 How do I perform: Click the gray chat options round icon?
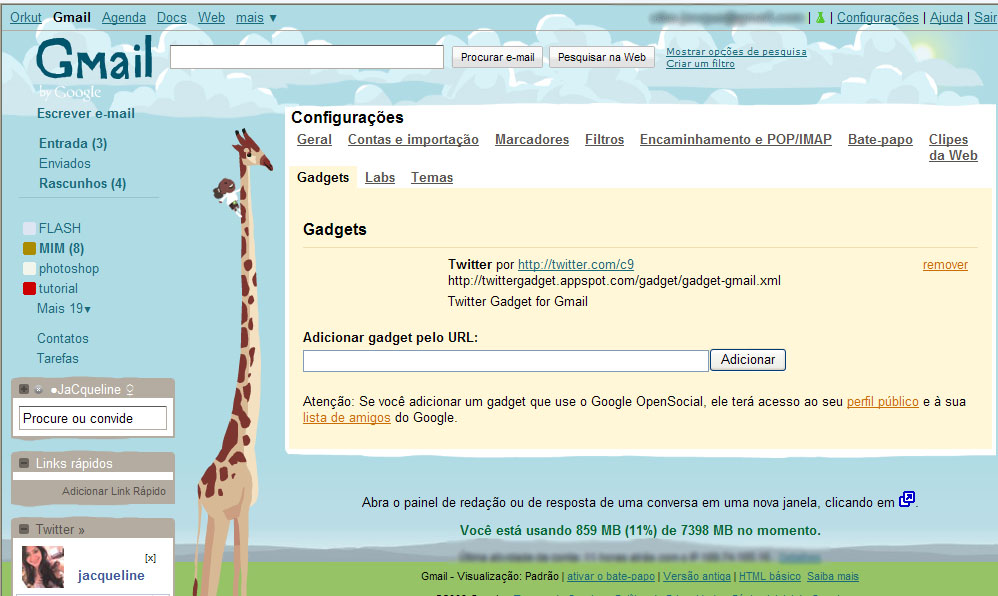tap(38, 389)
